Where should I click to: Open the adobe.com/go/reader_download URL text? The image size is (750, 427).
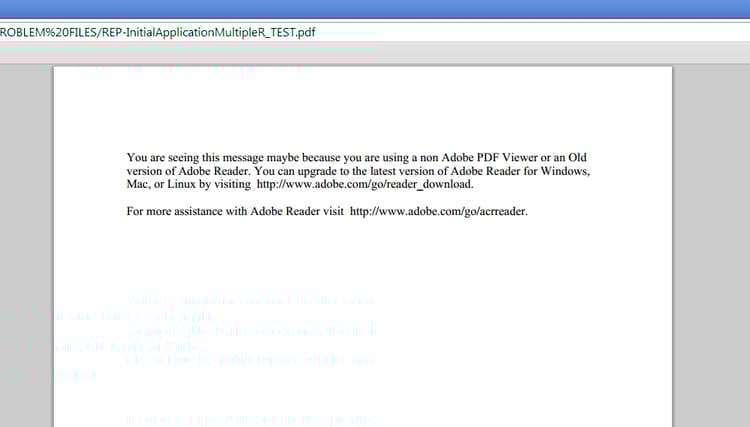[x=365, y=184]
